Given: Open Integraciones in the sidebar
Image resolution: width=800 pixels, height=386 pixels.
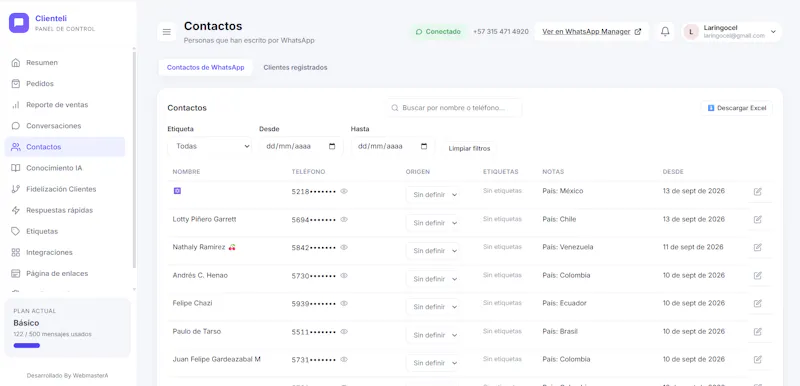Looking at the screenshot, I should point(64,252).
